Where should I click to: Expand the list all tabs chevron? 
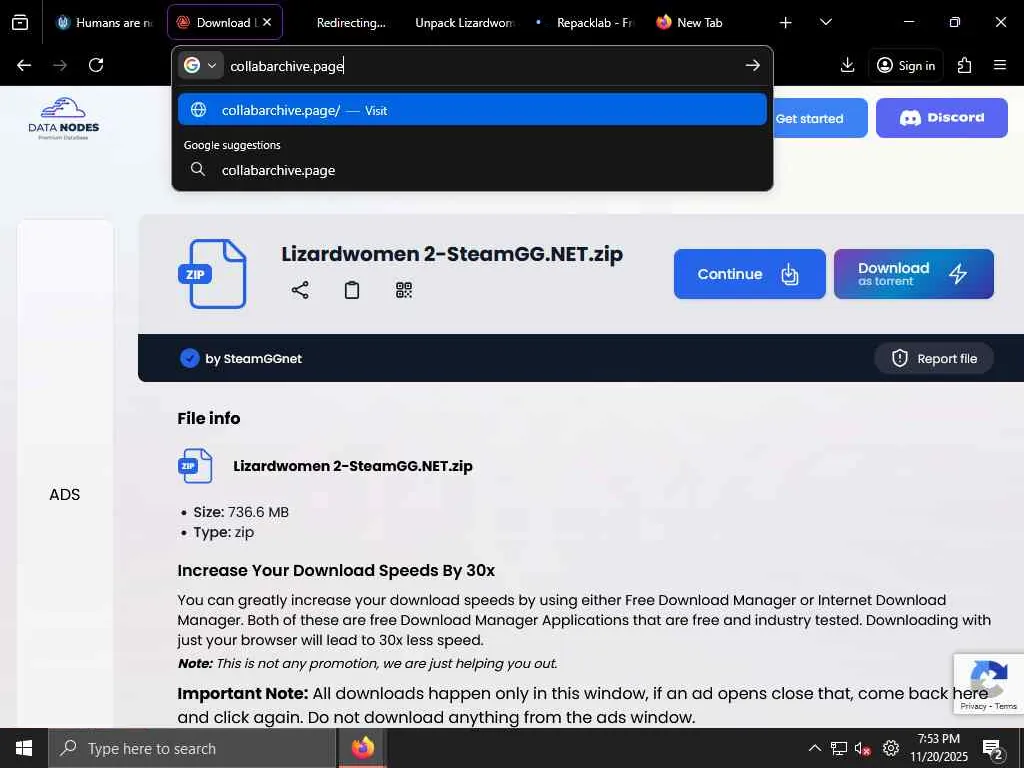(x=825, y=23)
